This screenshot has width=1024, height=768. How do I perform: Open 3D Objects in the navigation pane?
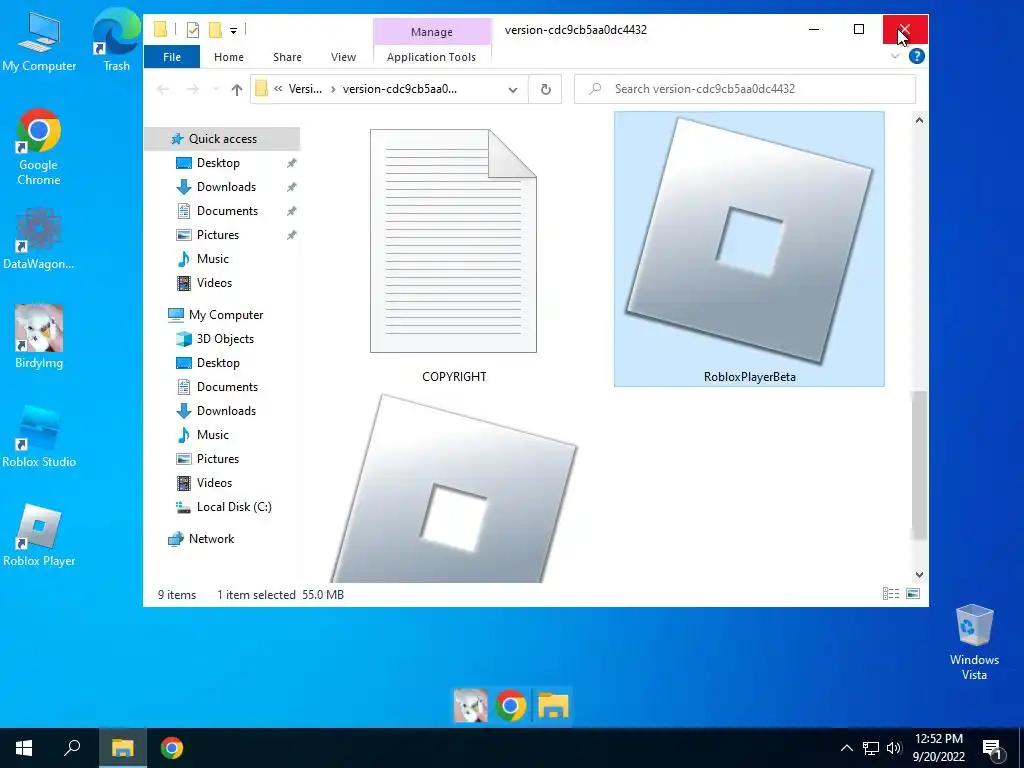225,339
